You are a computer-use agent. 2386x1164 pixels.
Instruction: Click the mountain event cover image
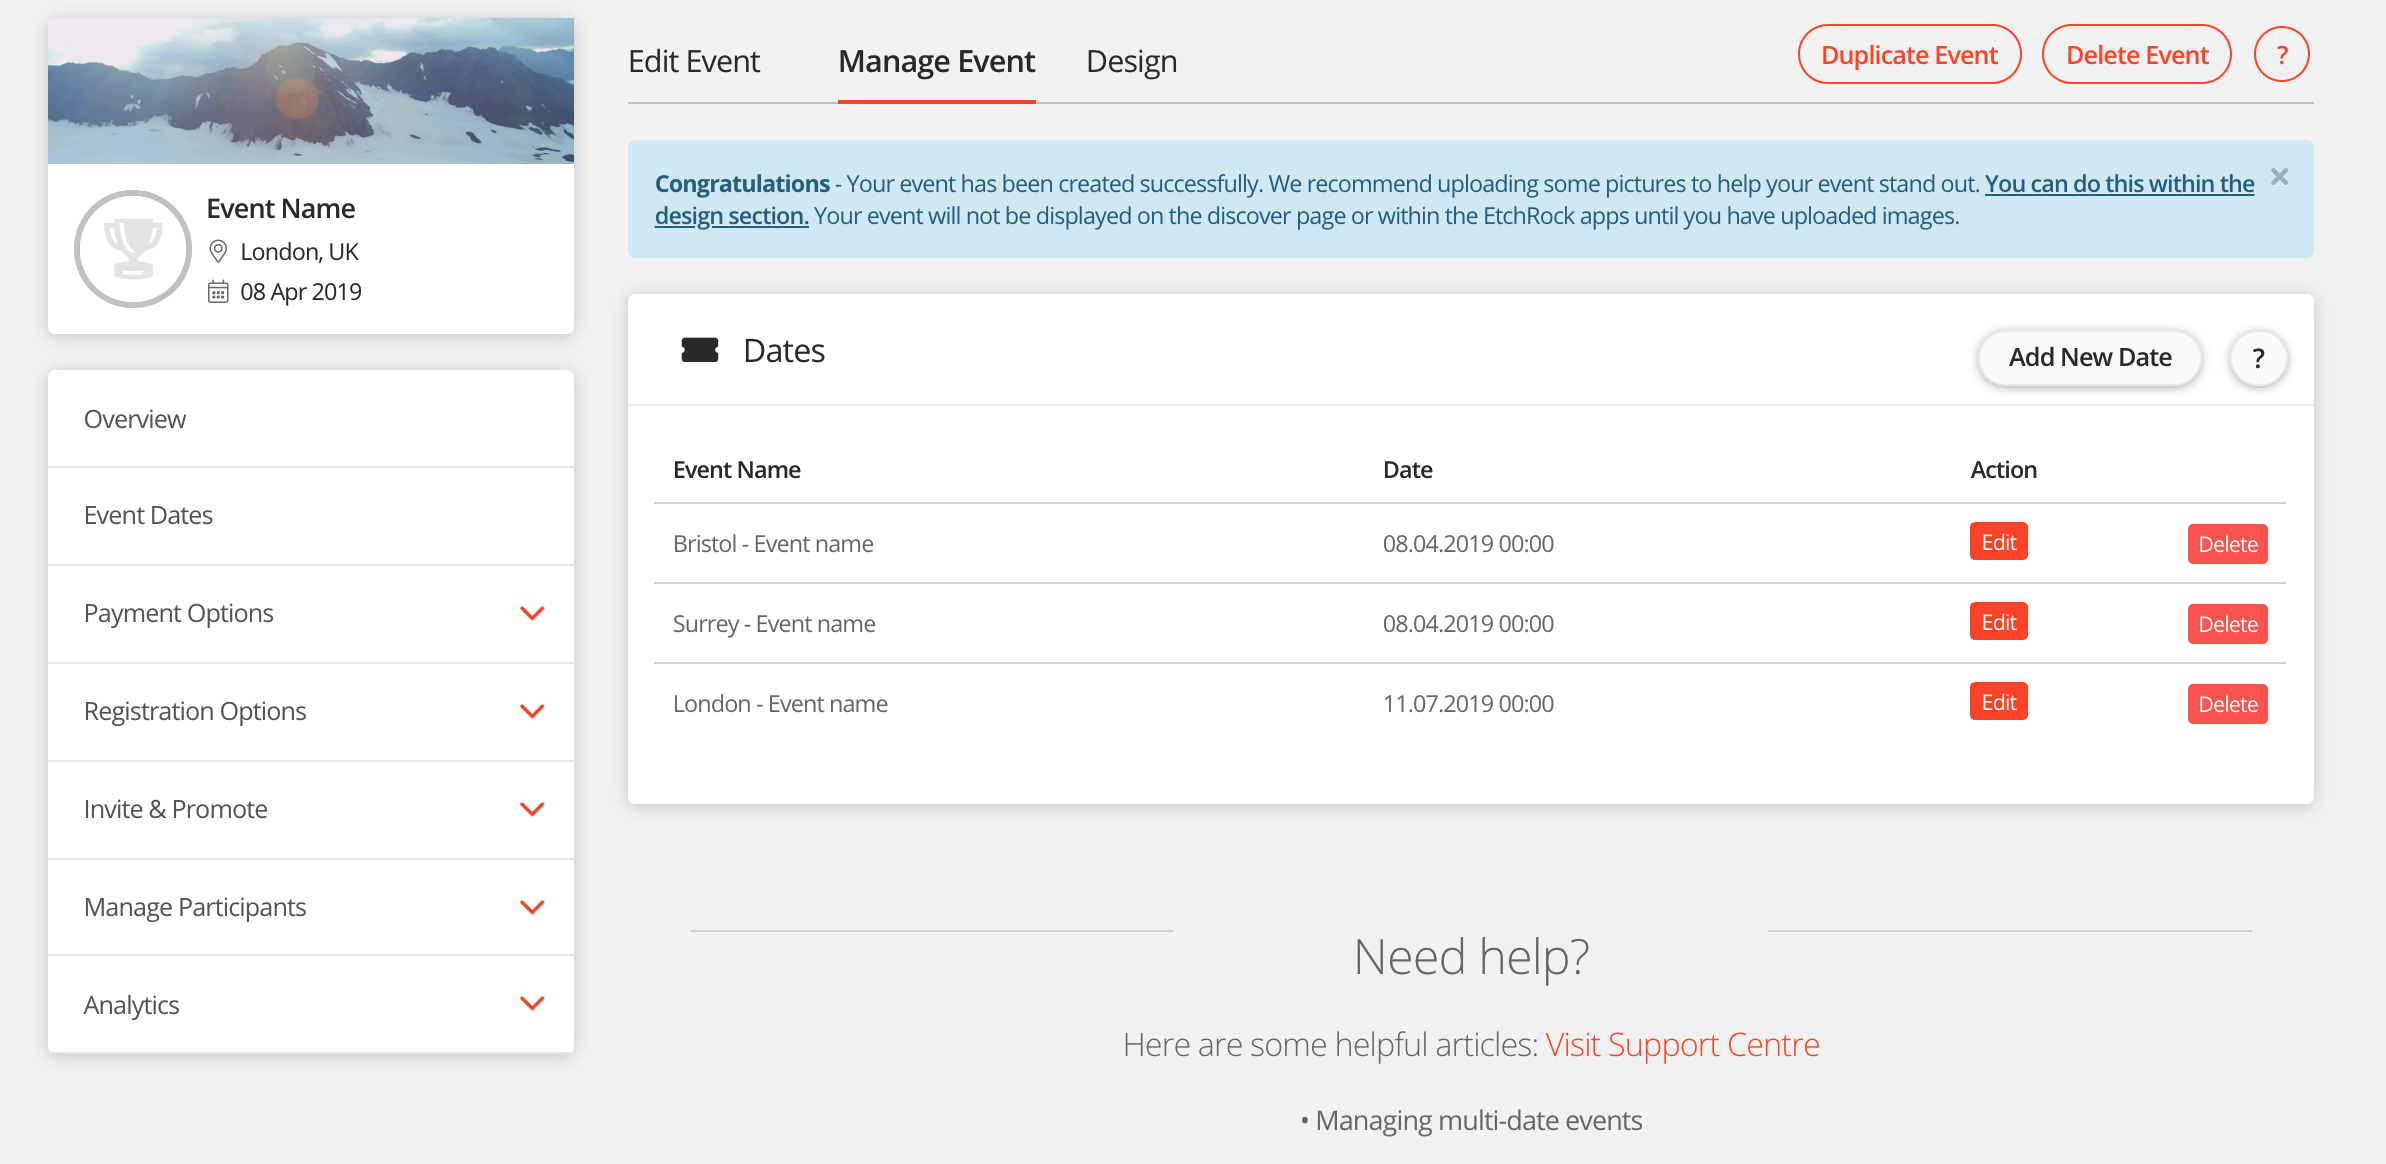311,91
